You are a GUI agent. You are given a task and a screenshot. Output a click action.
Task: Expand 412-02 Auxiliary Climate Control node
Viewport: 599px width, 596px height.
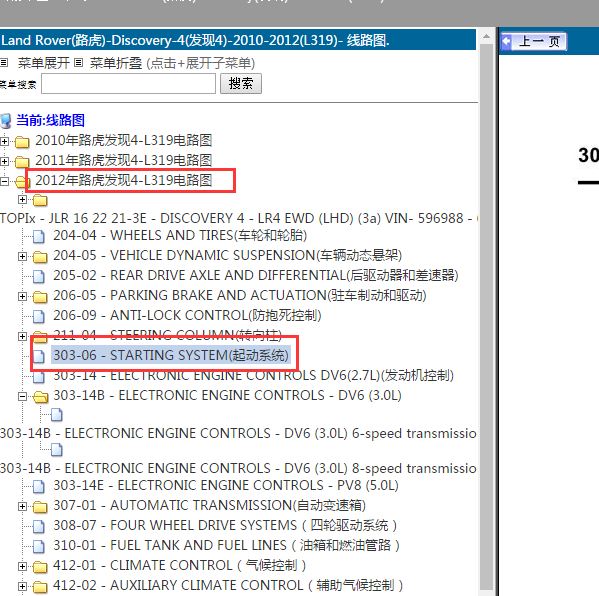pos(23,586)
